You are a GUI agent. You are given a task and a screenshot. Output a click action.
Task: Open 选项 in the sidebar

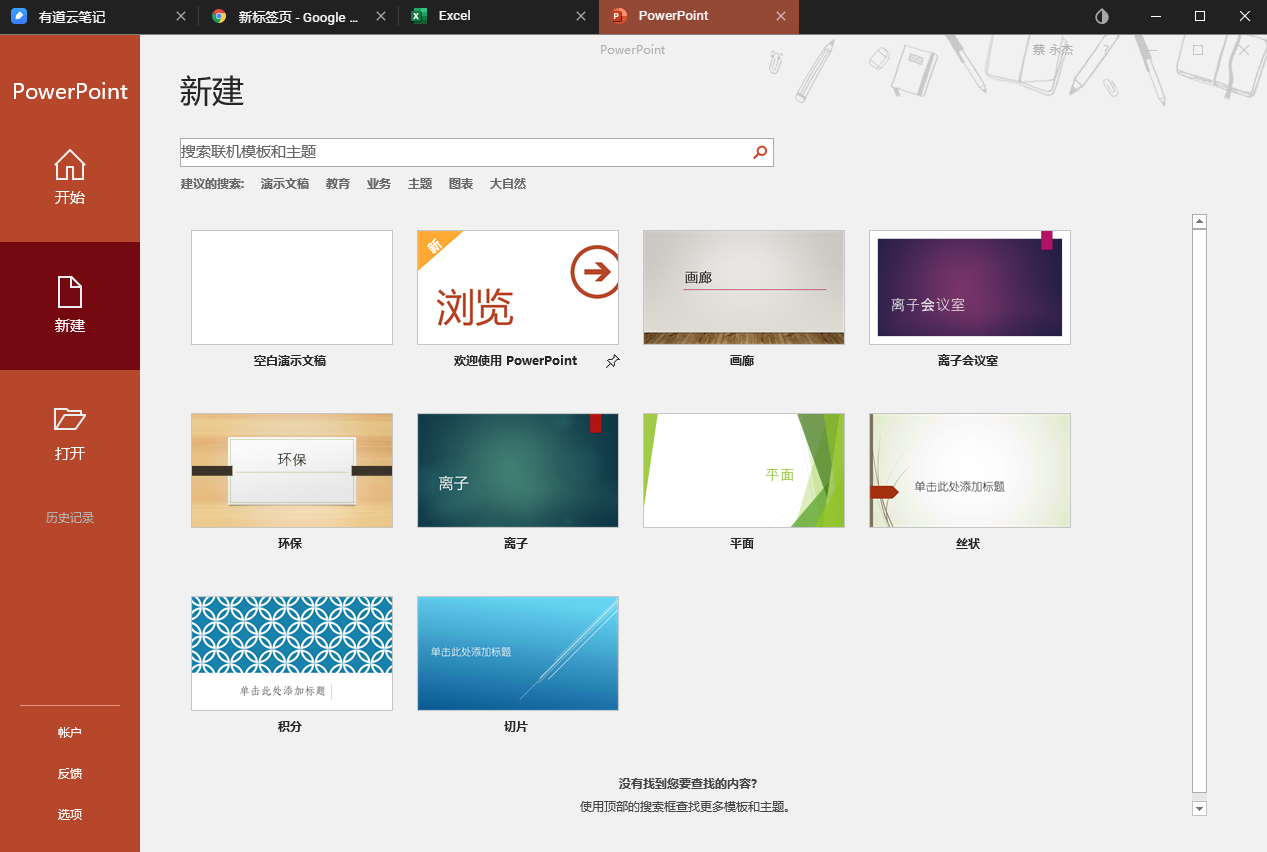pyautogui.click(x=70, y=815)
